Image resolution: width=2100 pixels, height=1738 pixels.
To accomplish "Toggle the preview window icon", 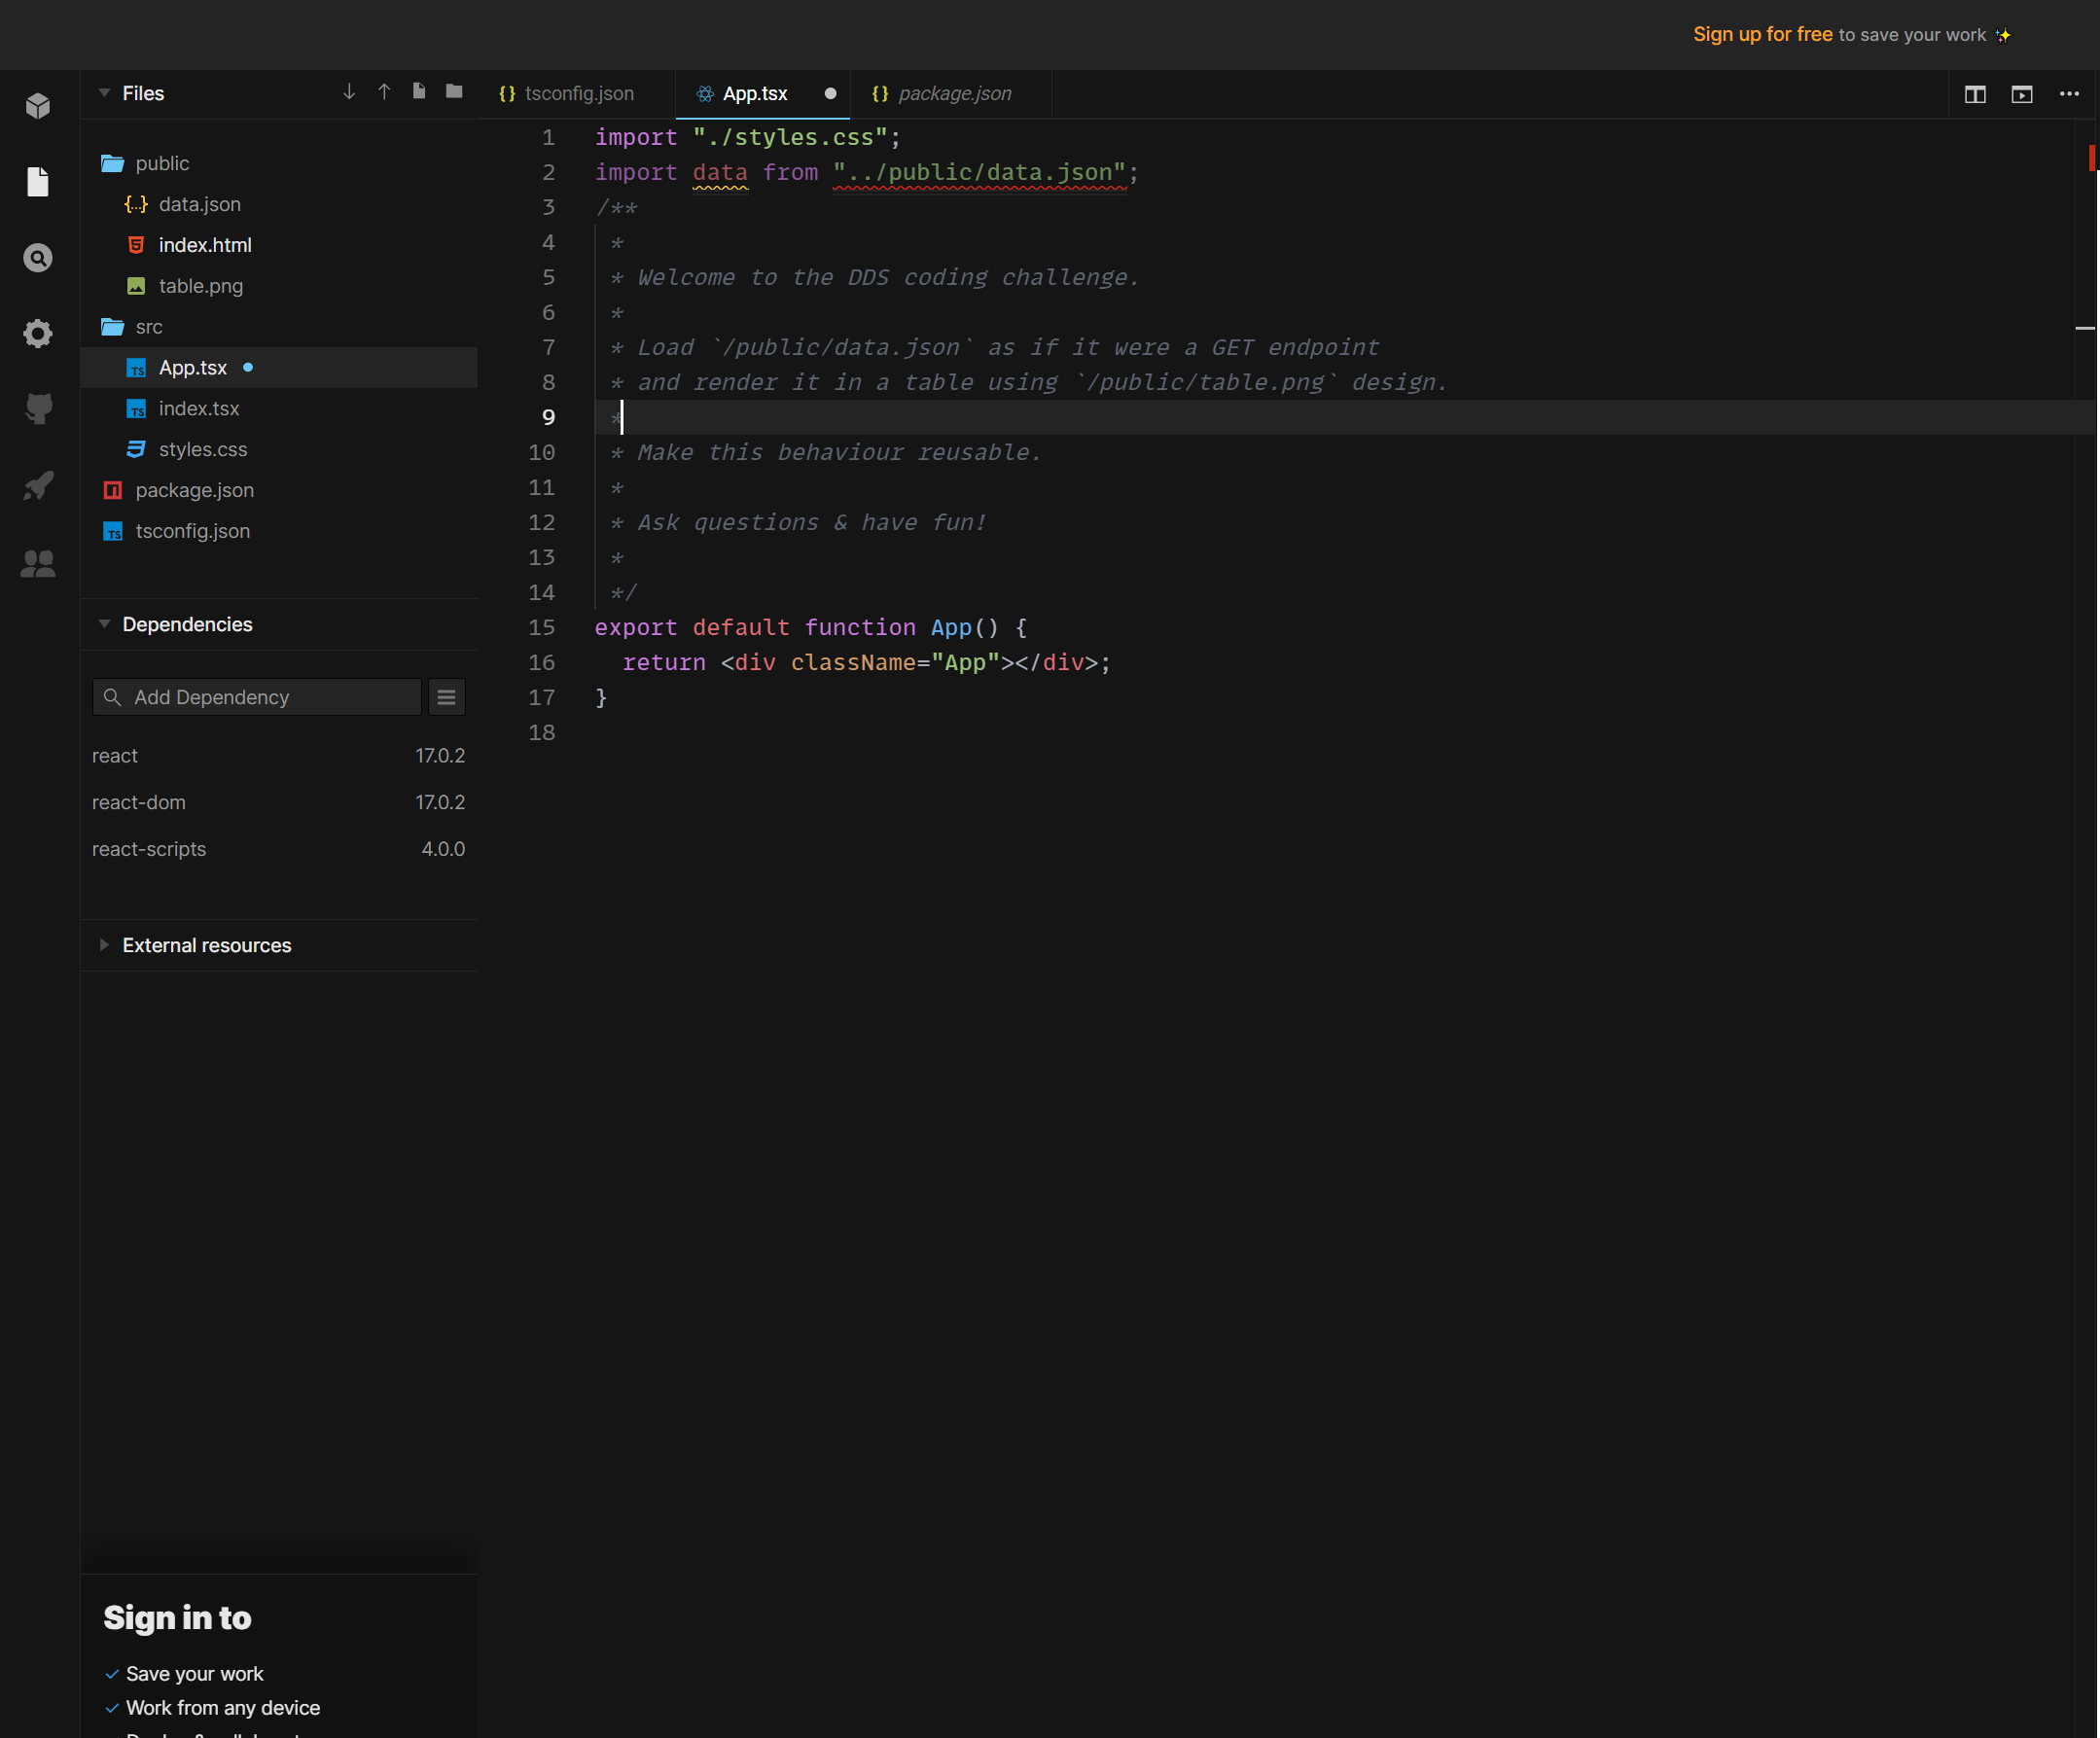I will 2021,94.
